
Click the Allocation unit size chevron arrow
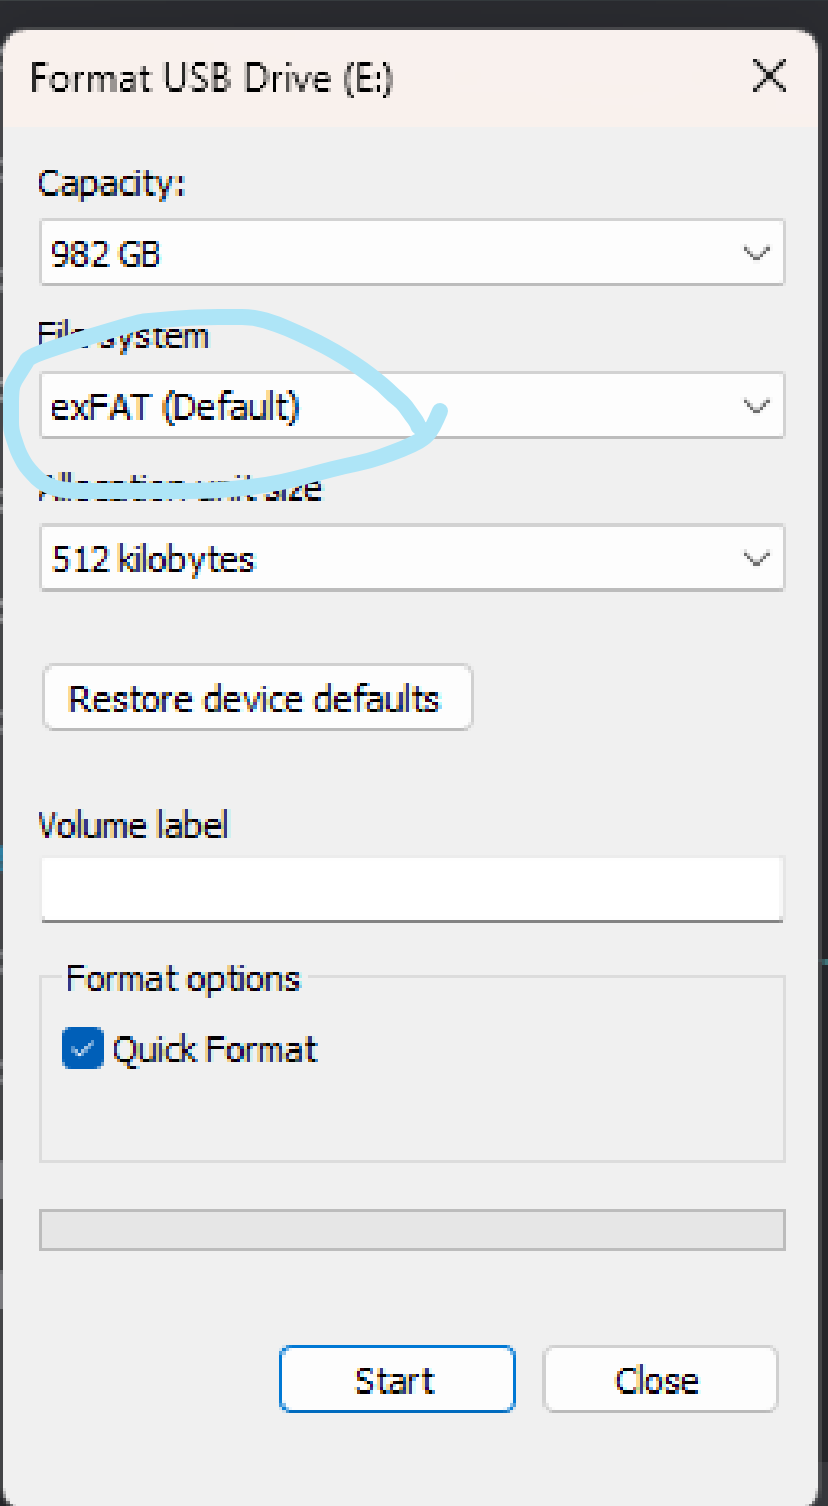pyautogui.click(x=757, y=558)
